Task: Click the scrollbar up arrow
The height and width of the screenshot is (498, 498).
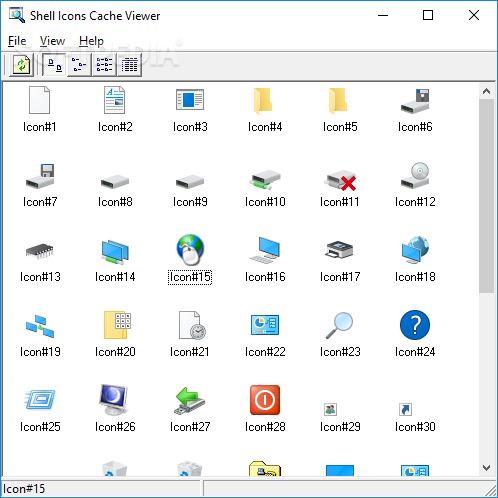Action: coord(486,91)
